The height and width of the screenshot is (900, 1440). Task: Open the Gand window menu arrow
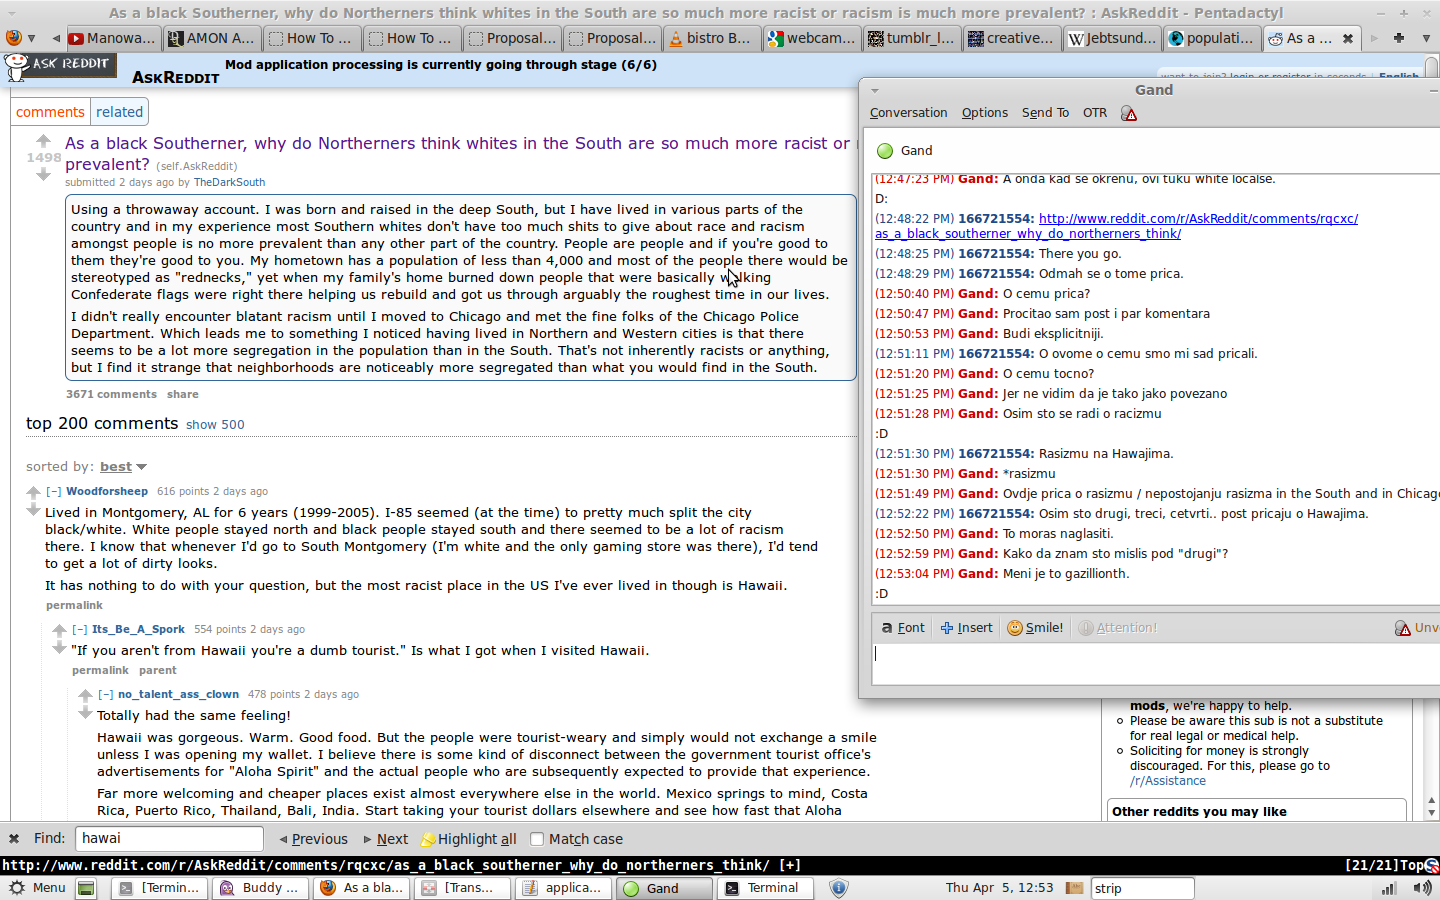pos(875,90)
